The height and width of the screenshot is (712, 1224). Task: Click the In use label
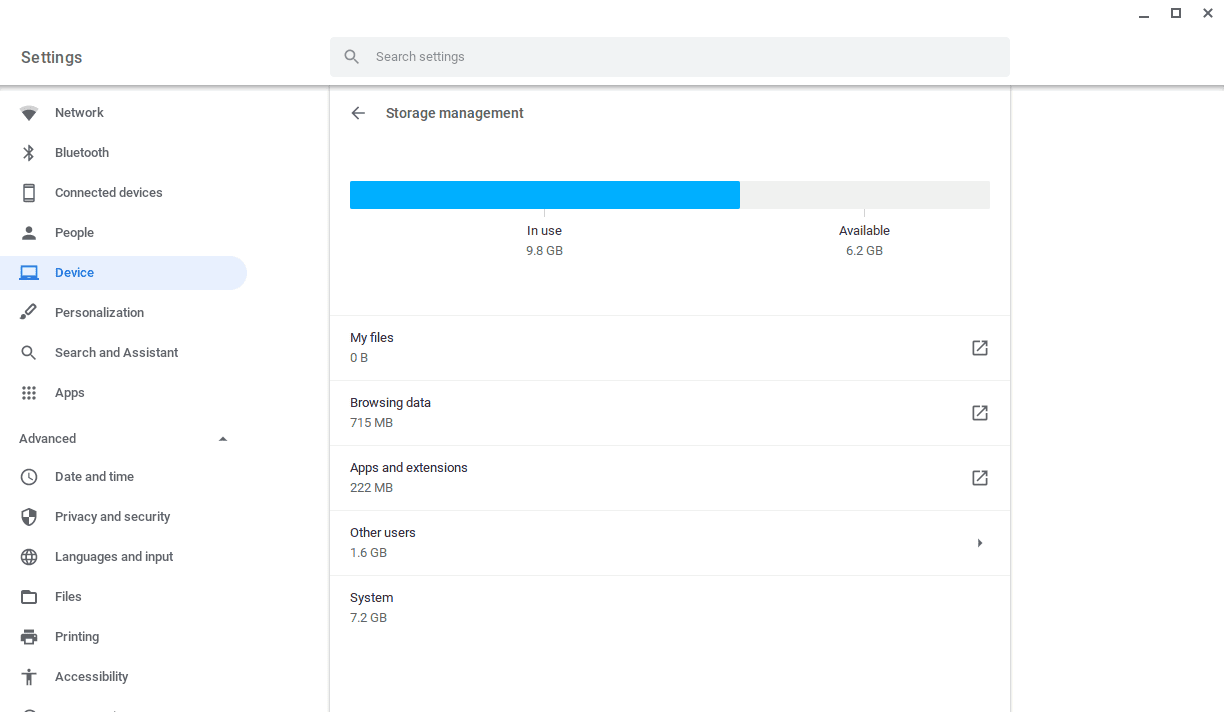[544, 231]
